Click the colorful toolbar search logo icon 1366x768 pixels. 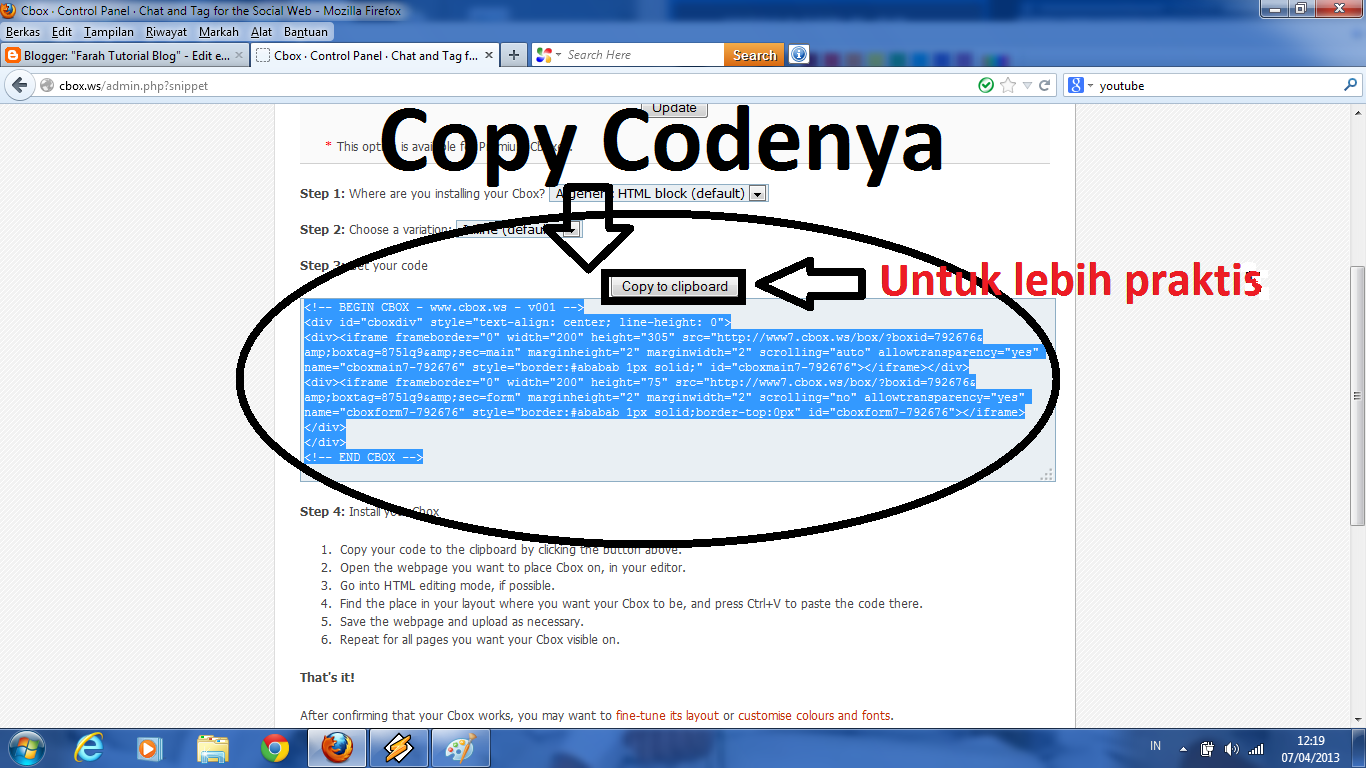544,56
